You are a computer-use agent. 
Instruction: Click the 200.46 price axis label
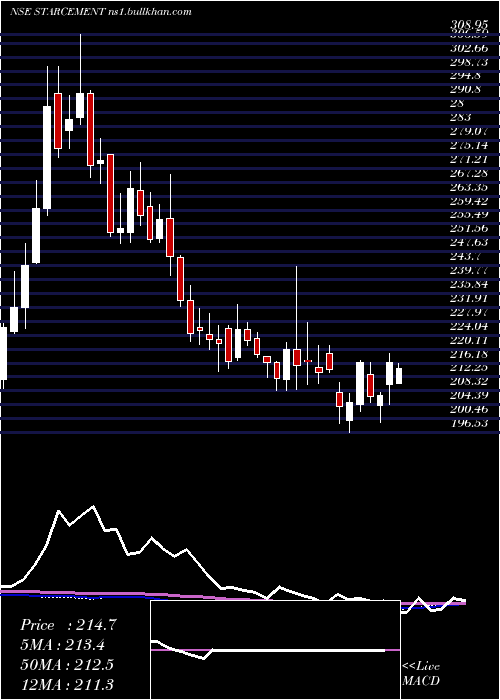point(469,409)
